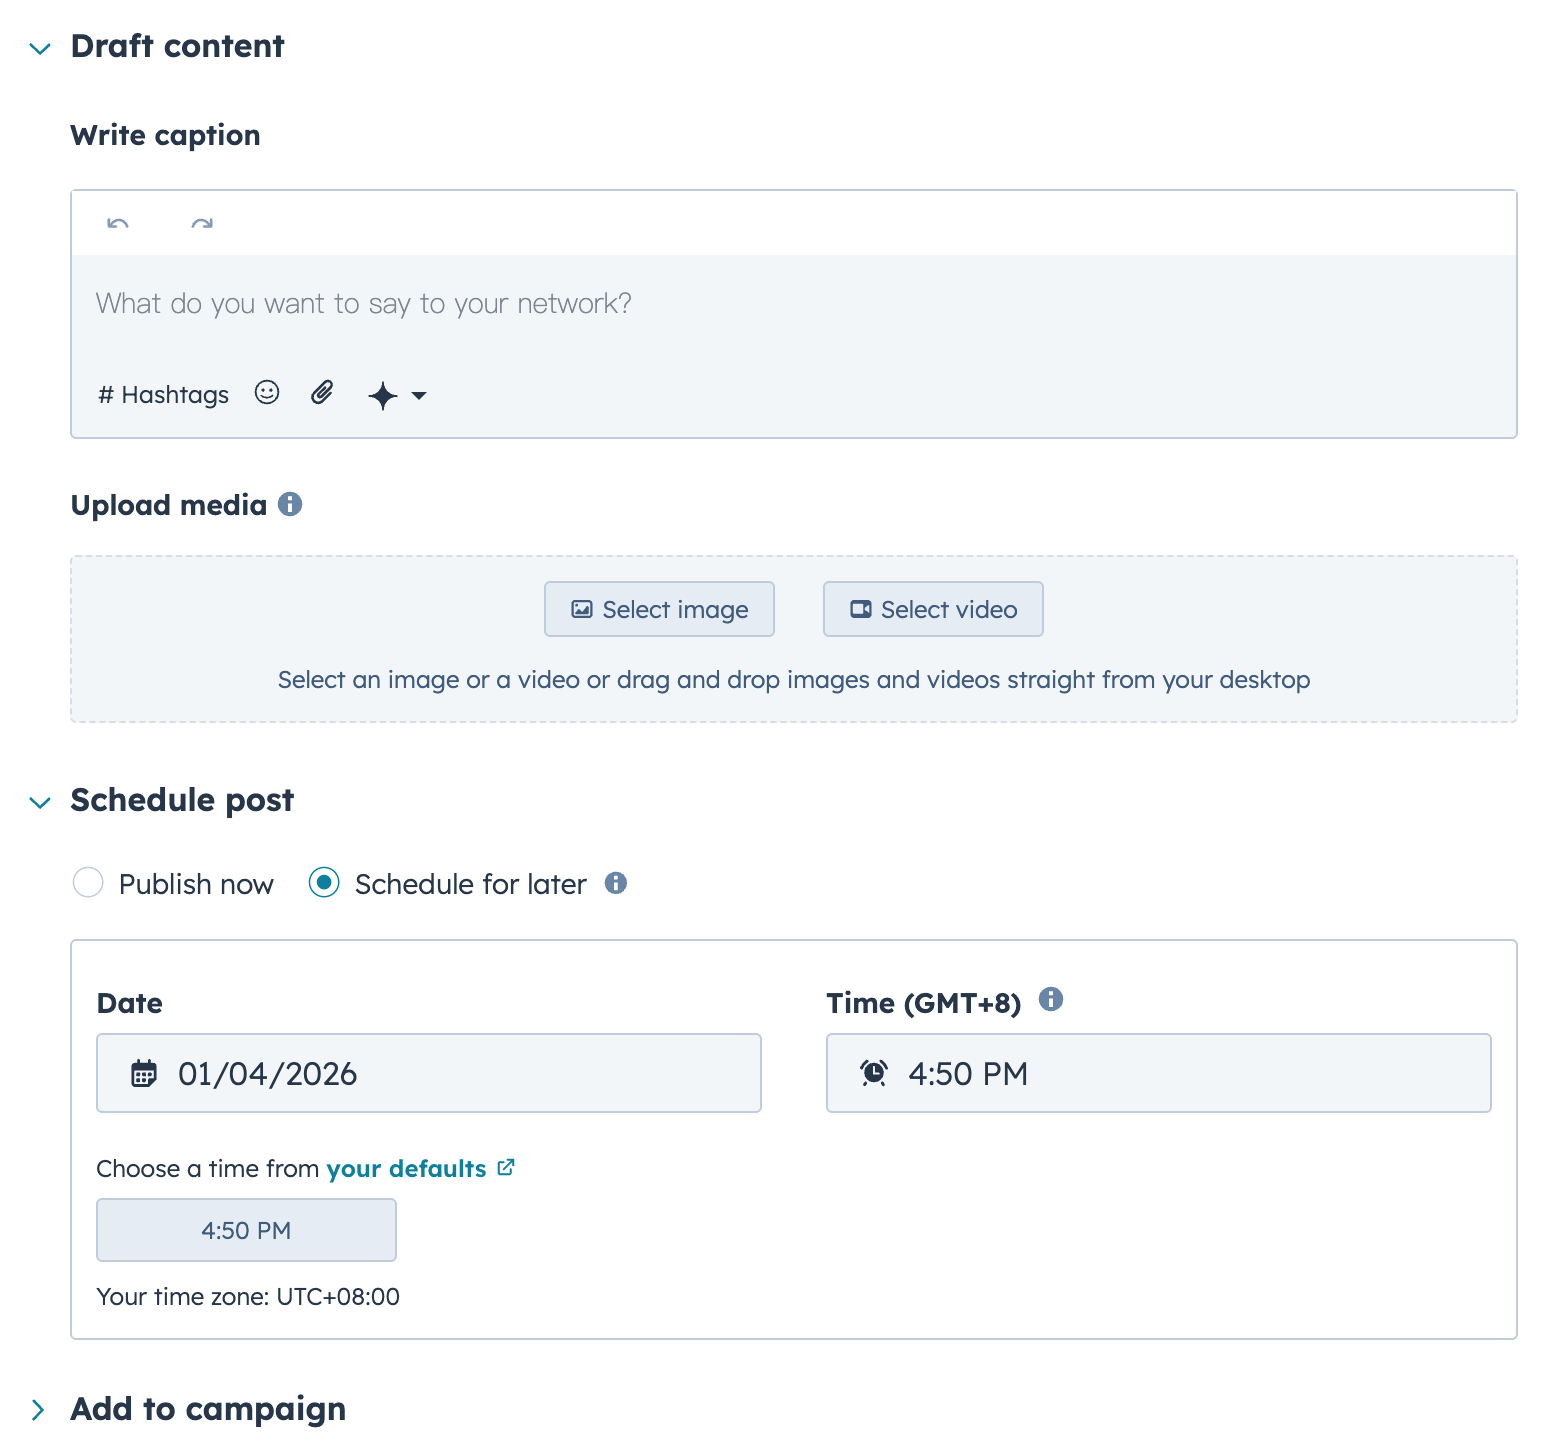Collapse the Draft content section

[40, 48]
